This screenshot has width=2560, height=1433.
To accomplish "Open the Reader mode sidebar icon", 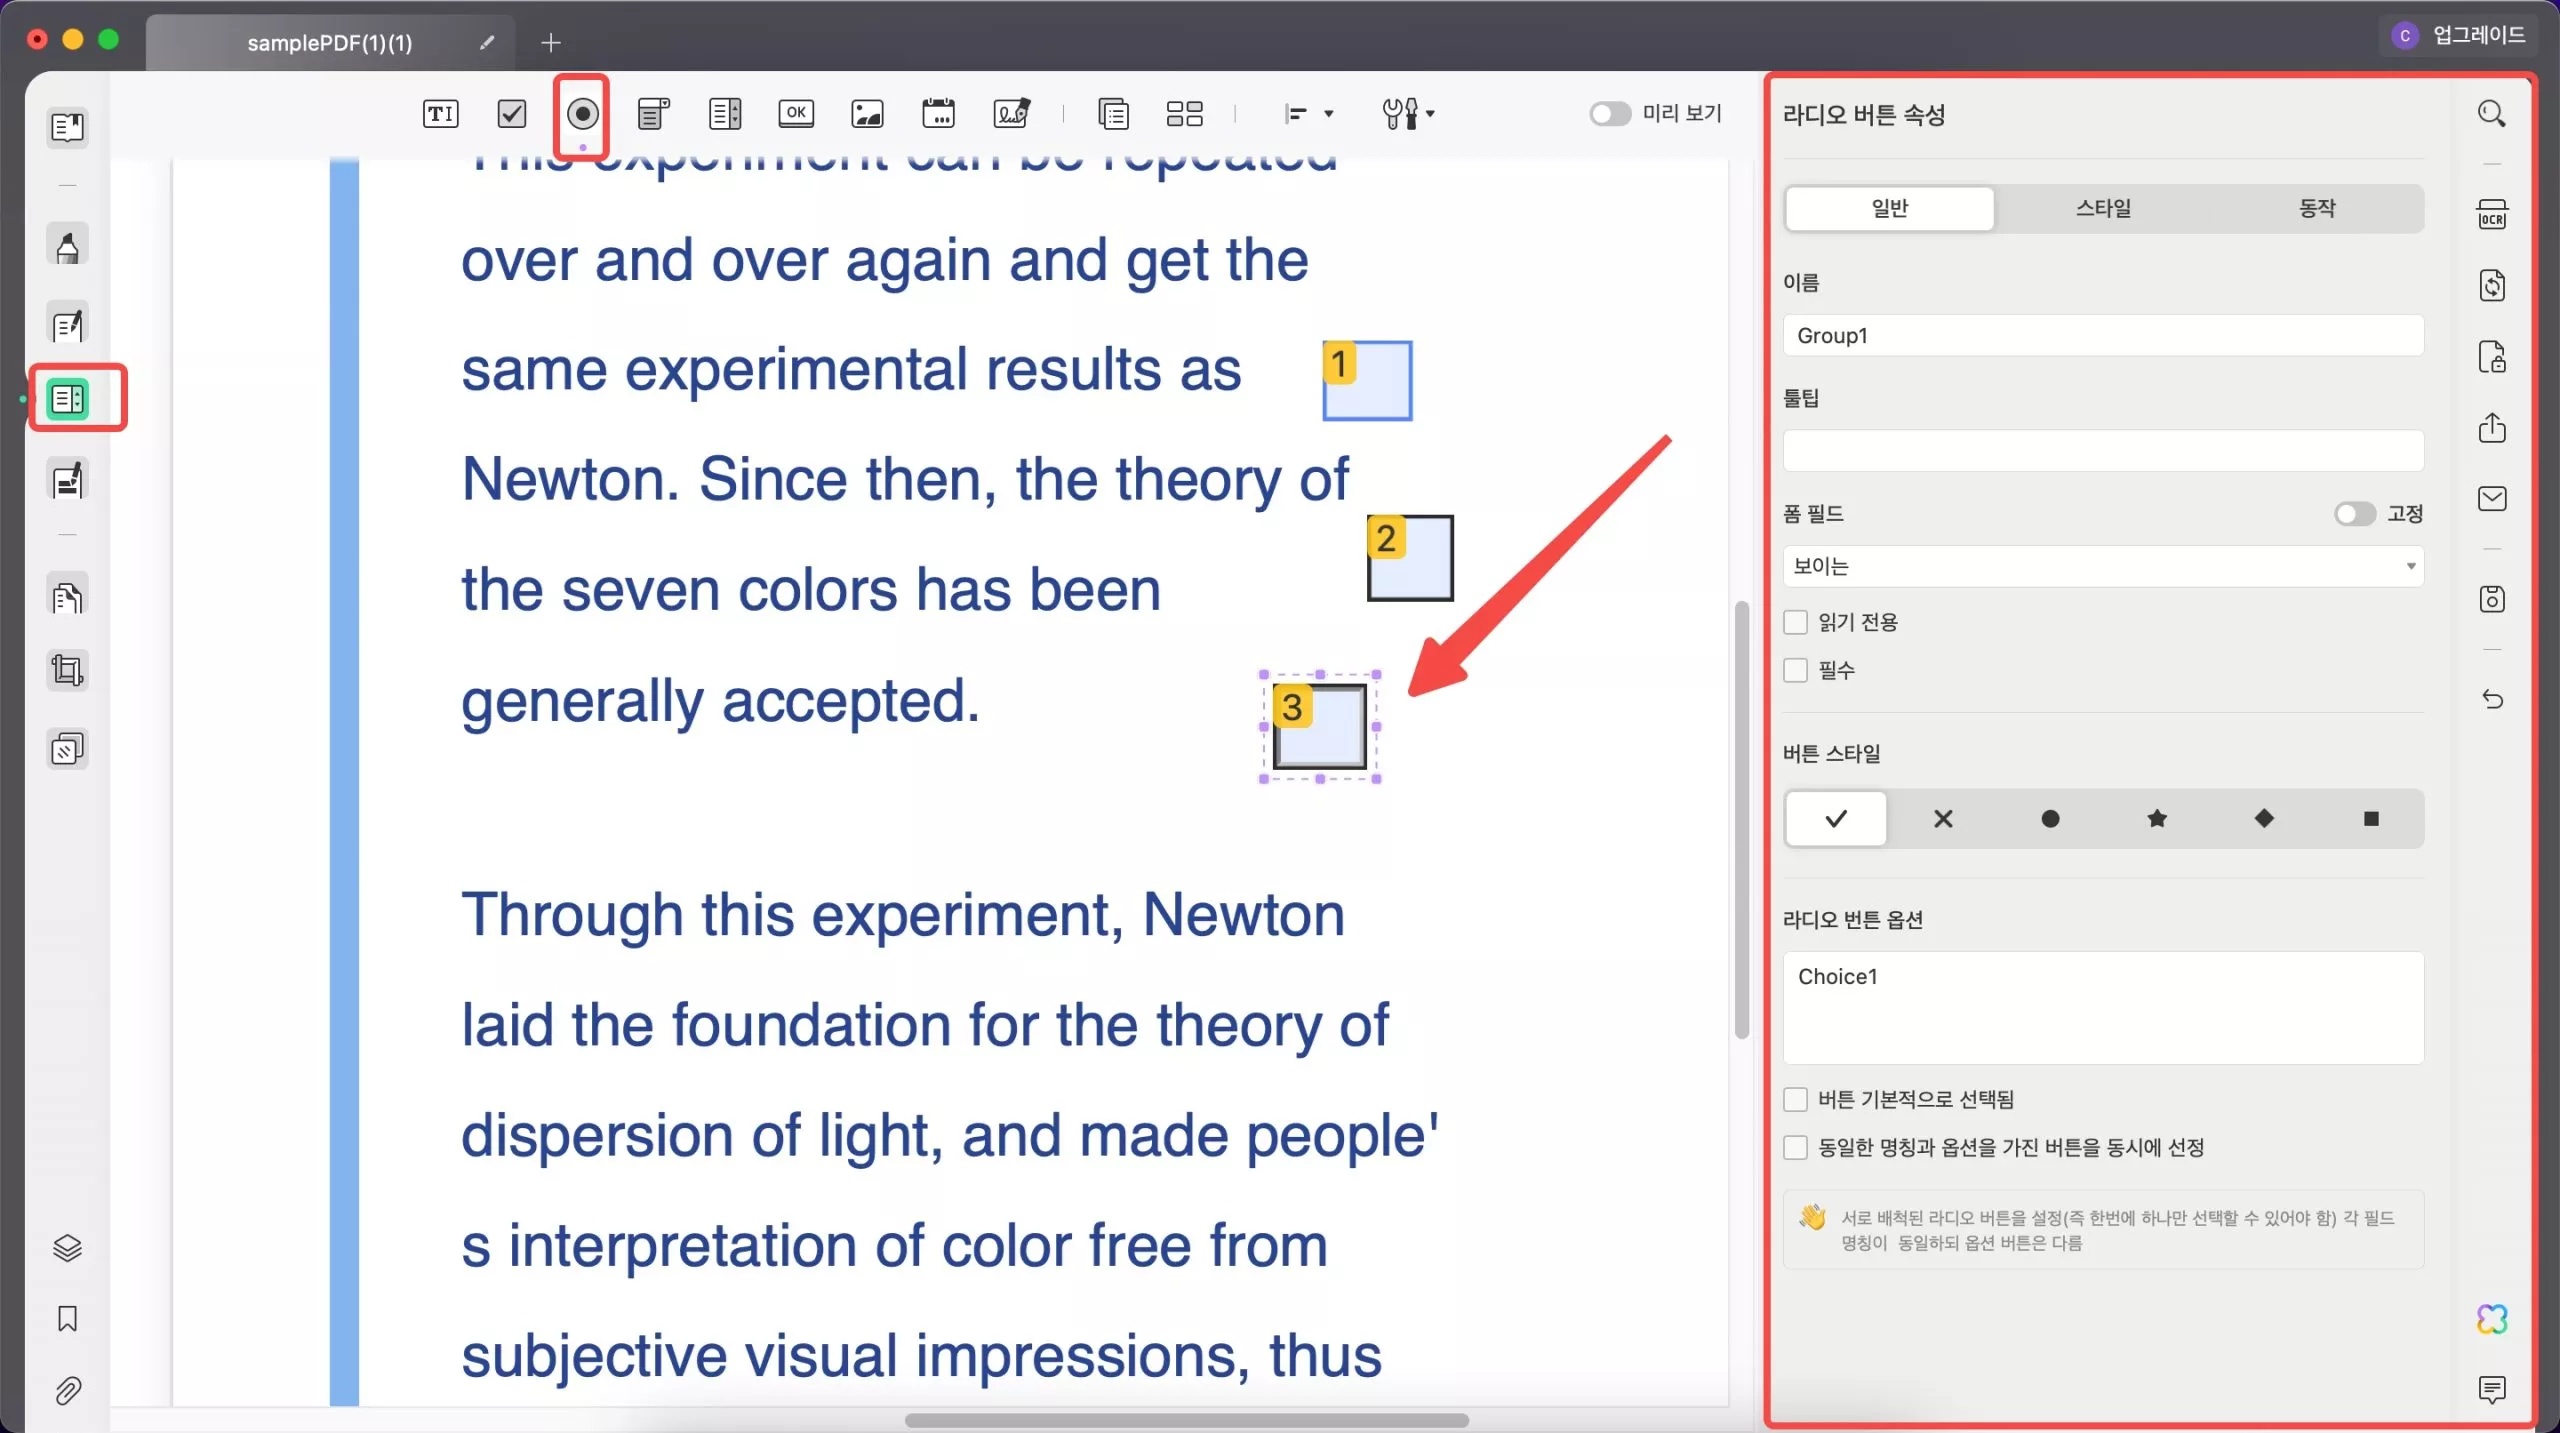I will [x=68, y=128].
